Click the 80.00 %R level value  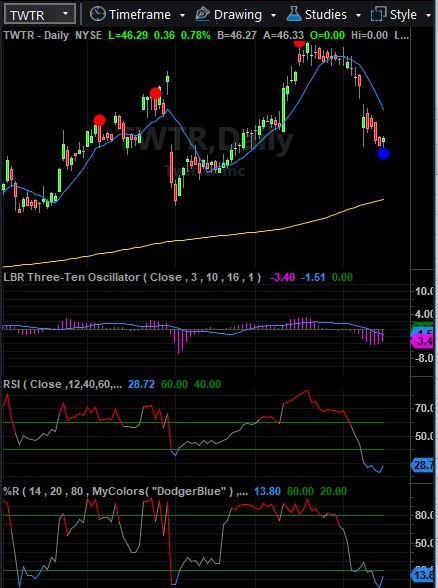coord(300,491)
